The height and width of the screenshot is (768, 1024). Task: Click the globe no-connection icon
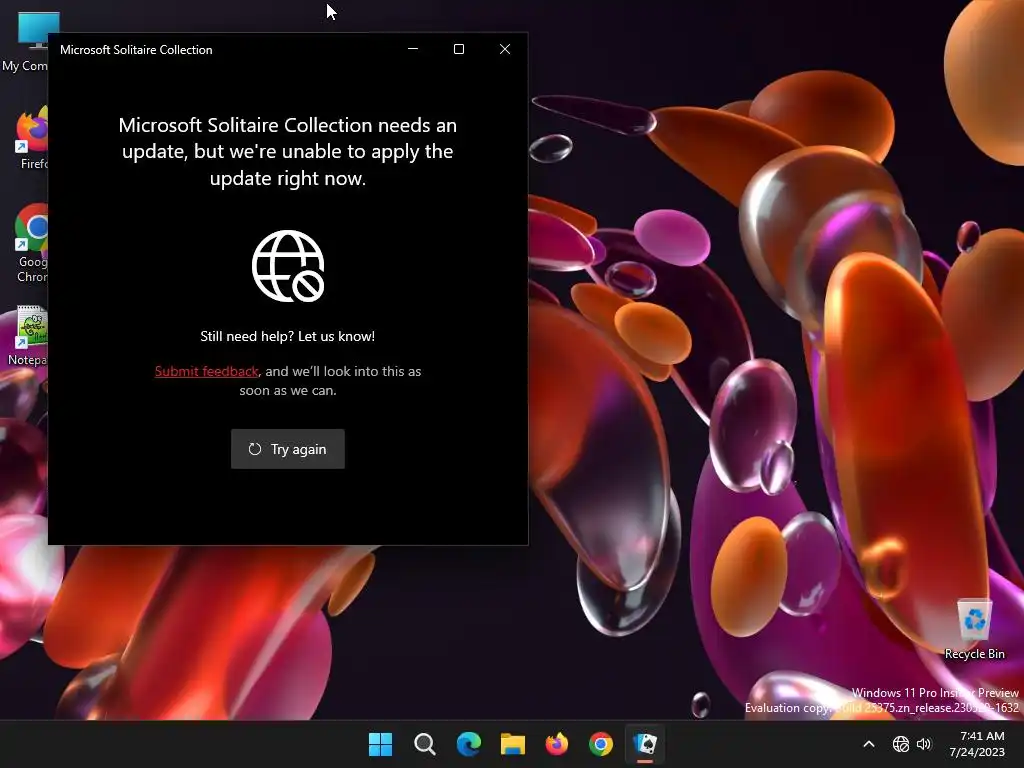[288, 266]
